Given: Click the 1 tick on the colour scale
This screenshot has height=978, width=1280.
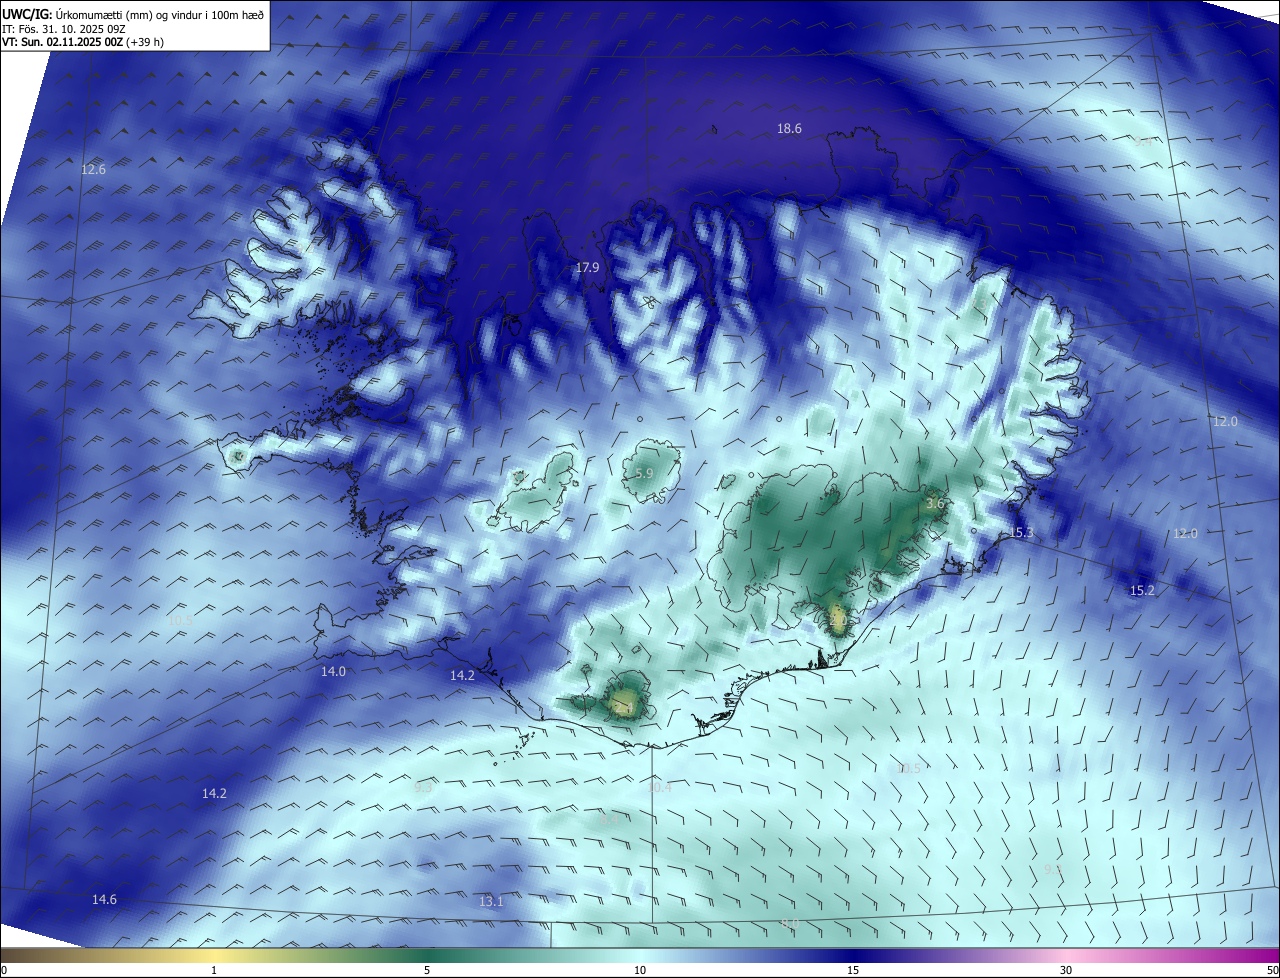Looking at the screenshot, I should [214, 971].
